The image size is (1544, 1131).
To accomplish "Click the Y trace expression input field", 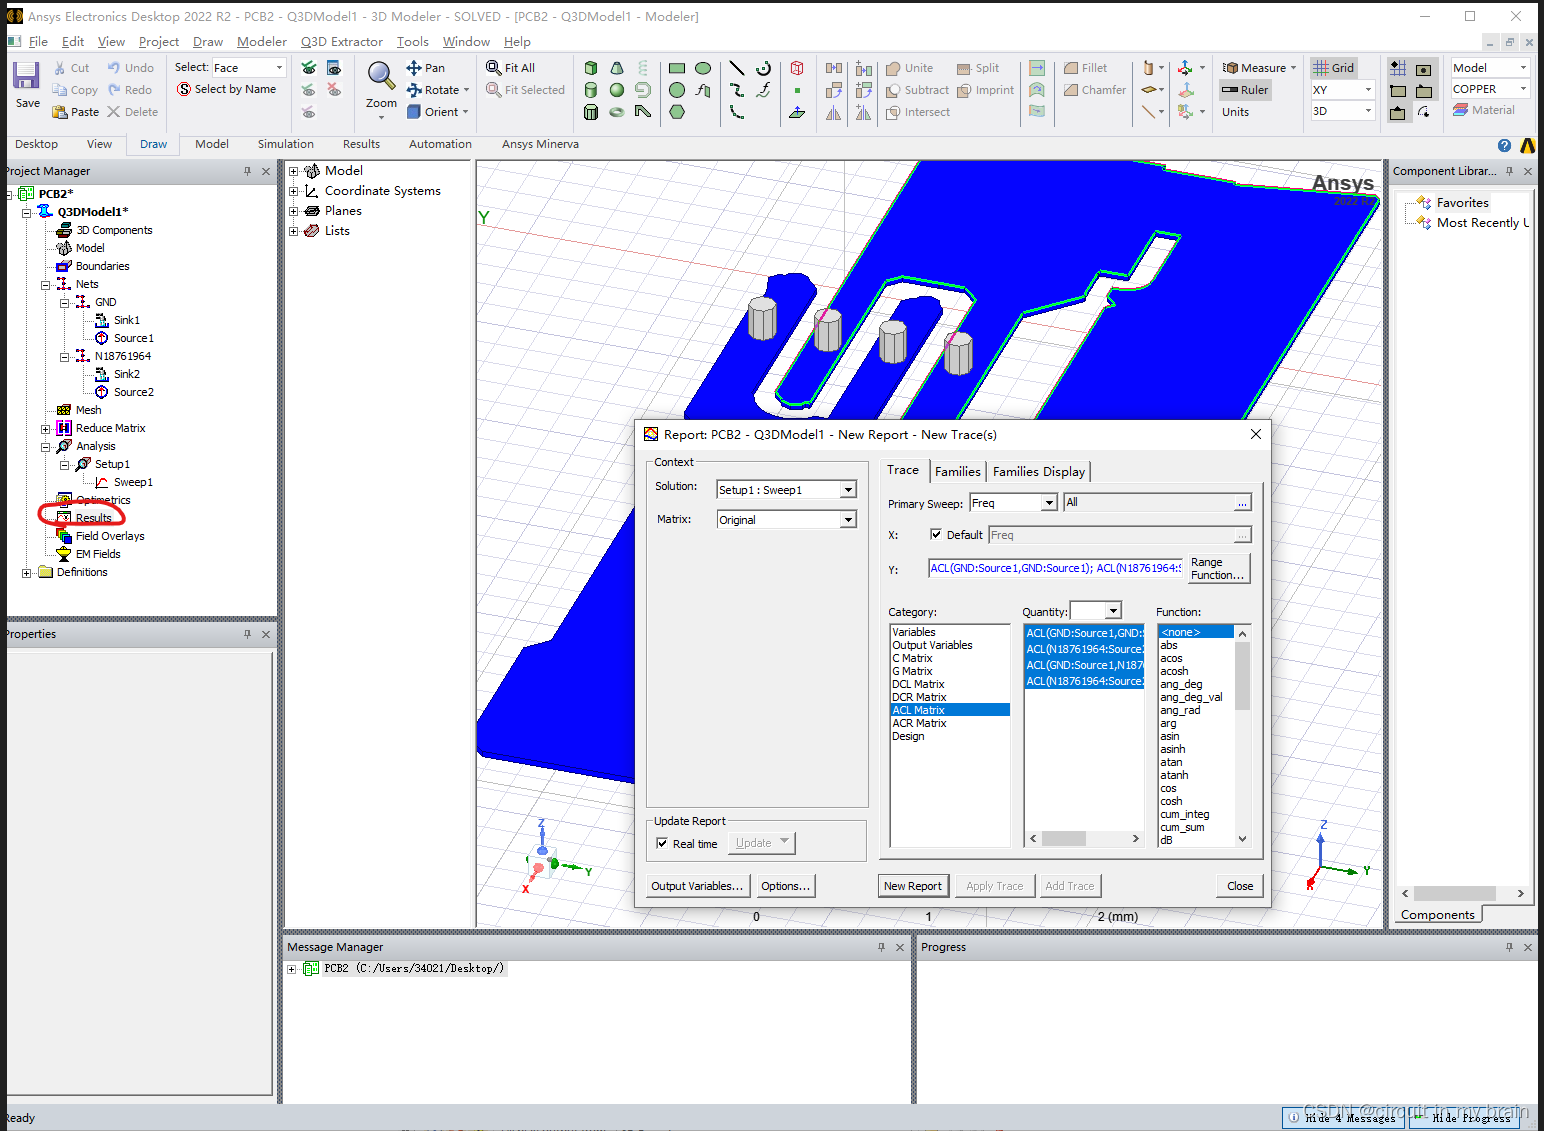I will pos(1055,568).
